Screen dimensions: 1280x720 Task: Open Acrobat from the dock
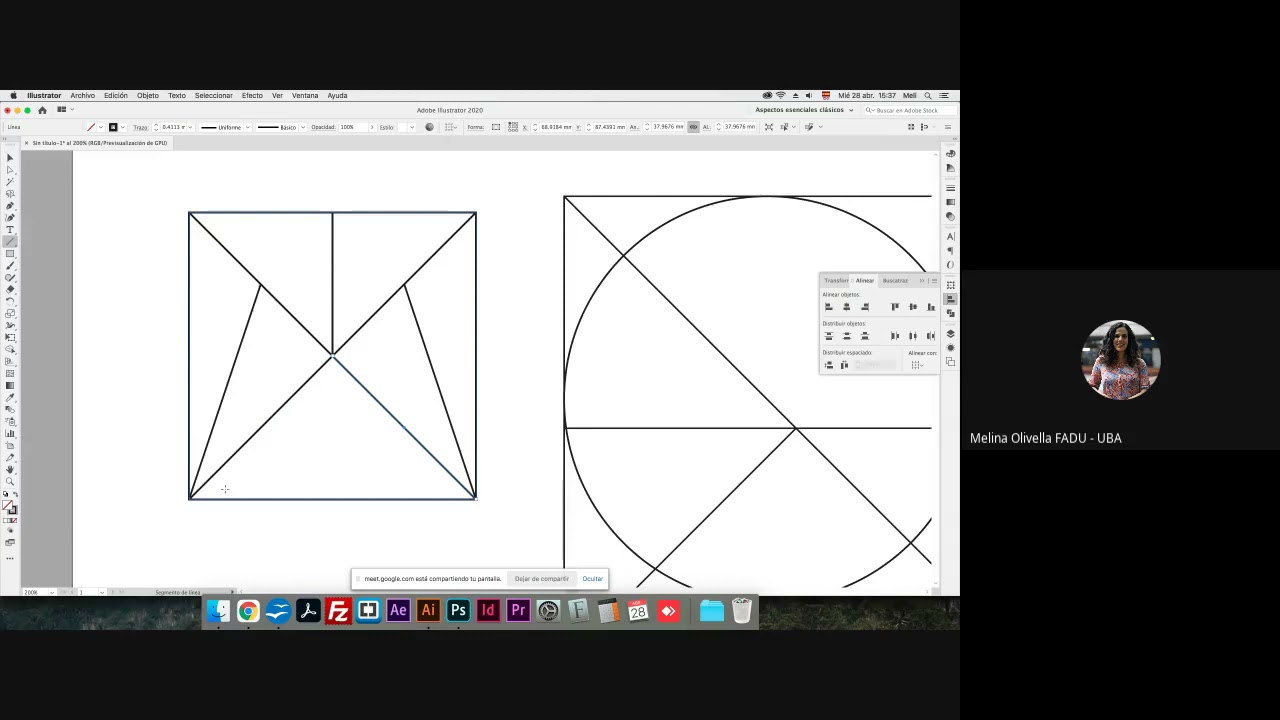308,611
